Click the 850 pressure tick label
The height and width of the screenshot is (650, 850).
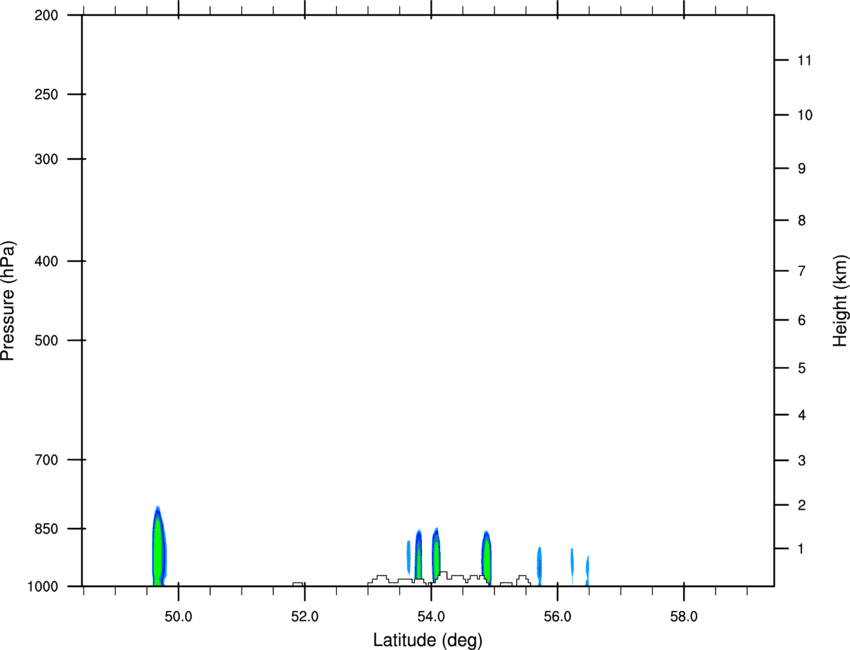coord(46,528)
